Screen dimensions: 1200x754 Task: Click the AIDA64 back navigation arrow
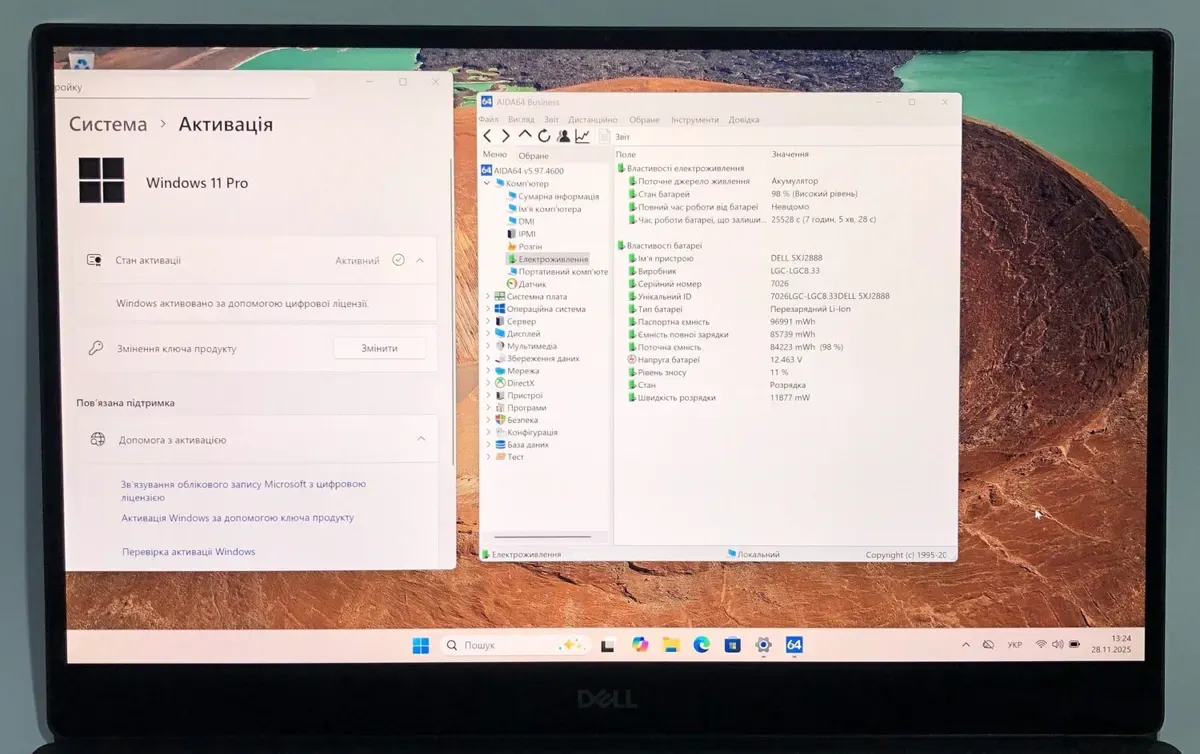pyautogui.click(x=487, y=136)
